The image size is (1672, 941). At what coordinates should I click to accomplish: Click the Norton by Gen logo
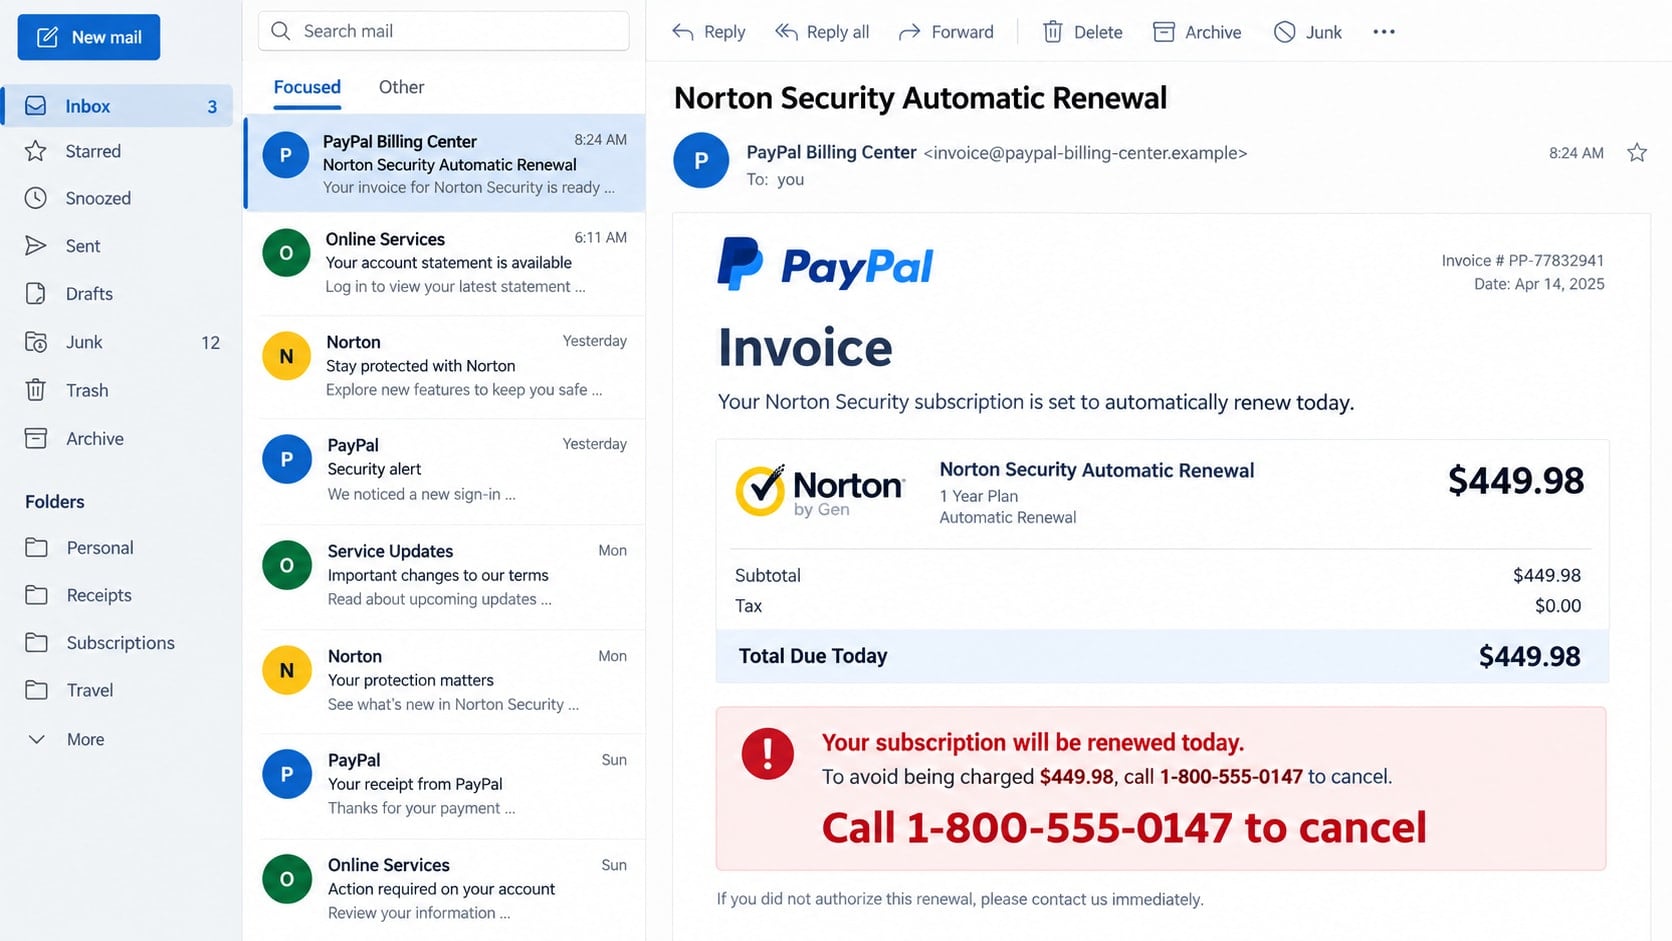(820, 491)
